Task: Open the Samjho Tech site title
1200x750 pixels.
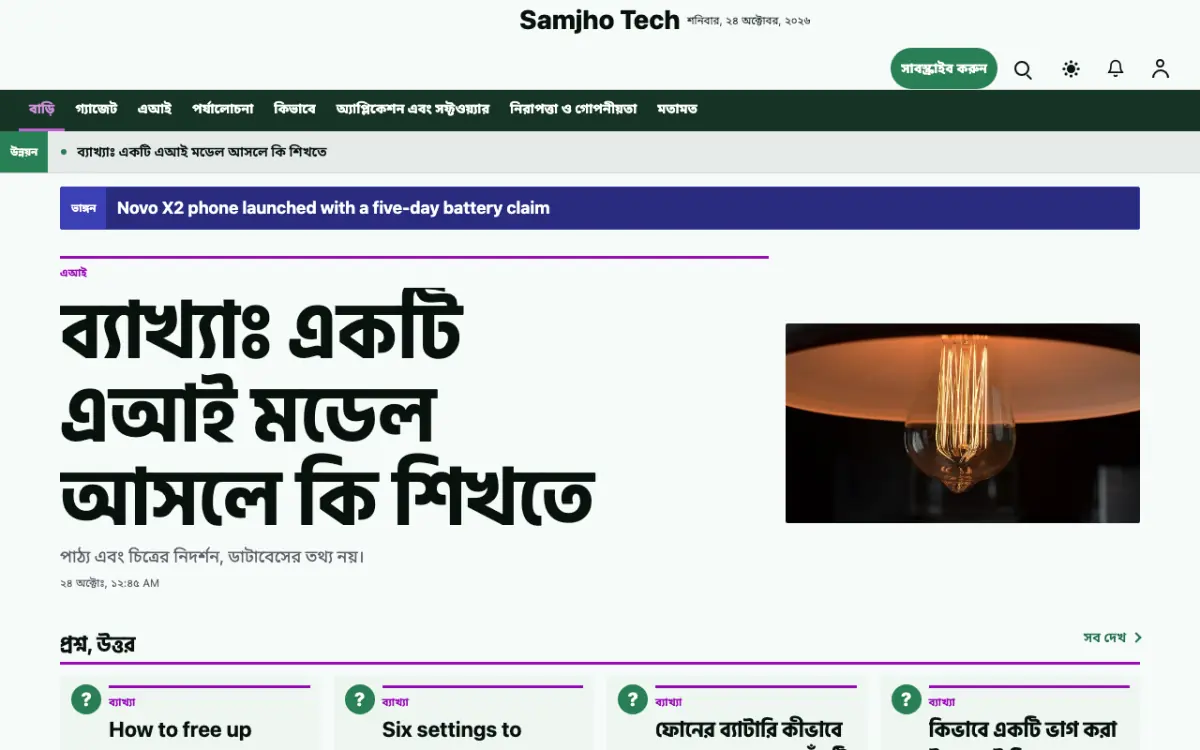Action: [599, 20]
